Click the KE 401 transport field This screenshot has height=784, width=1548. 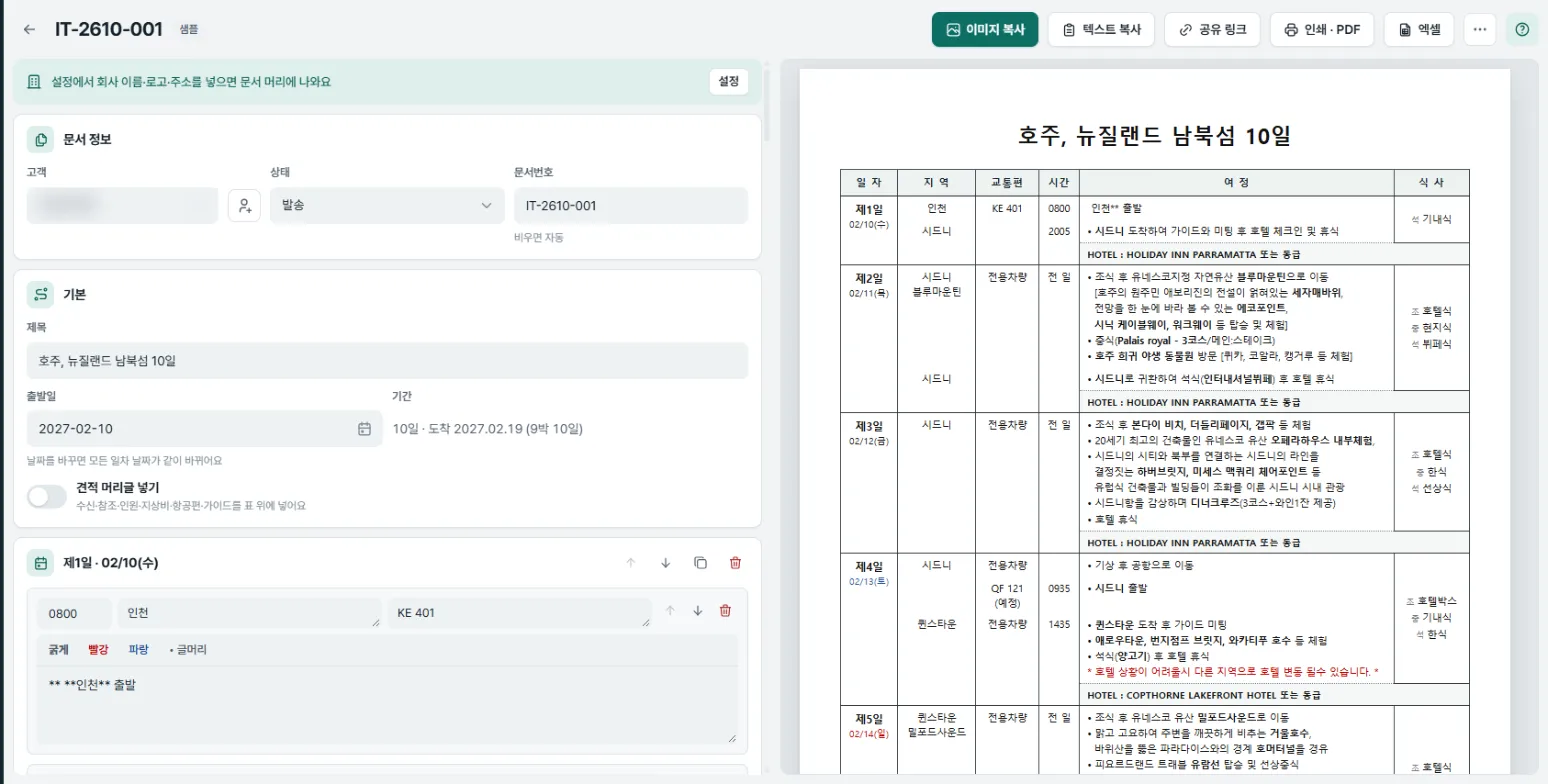coord(519,612)
